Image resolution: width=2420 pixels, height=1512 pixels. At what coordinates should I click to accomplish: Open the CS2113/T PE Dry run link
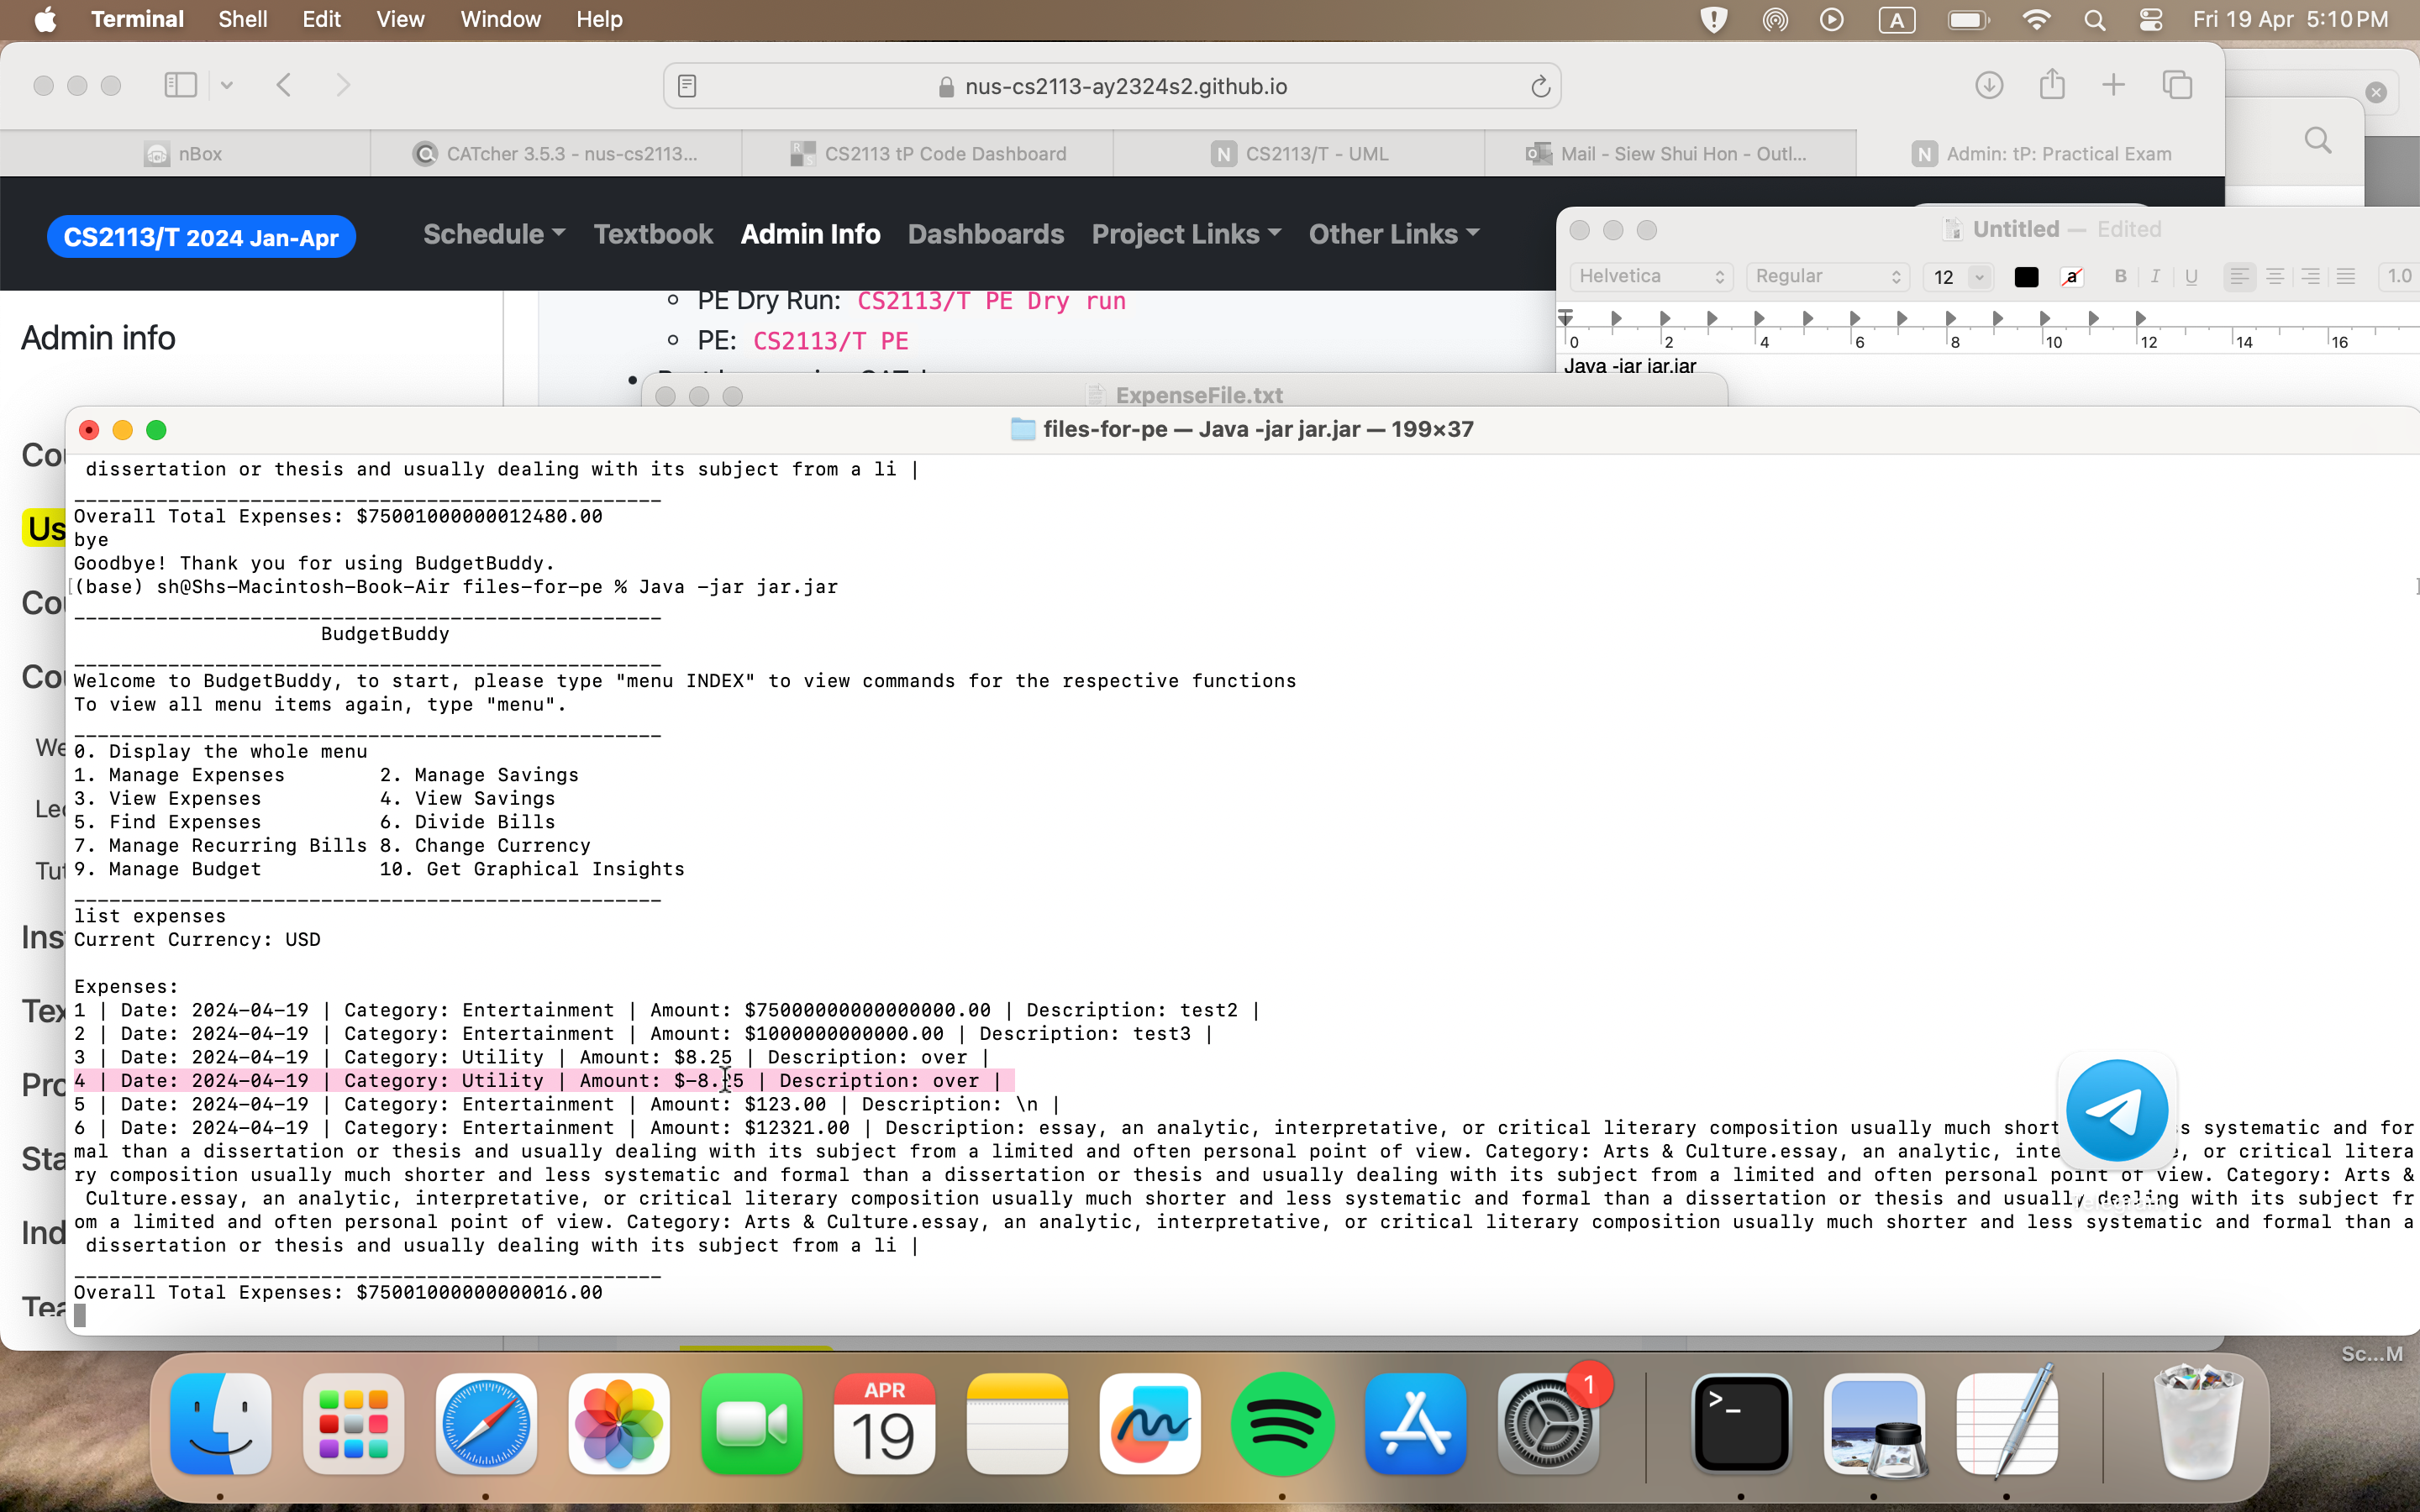[x=991, y=301]
